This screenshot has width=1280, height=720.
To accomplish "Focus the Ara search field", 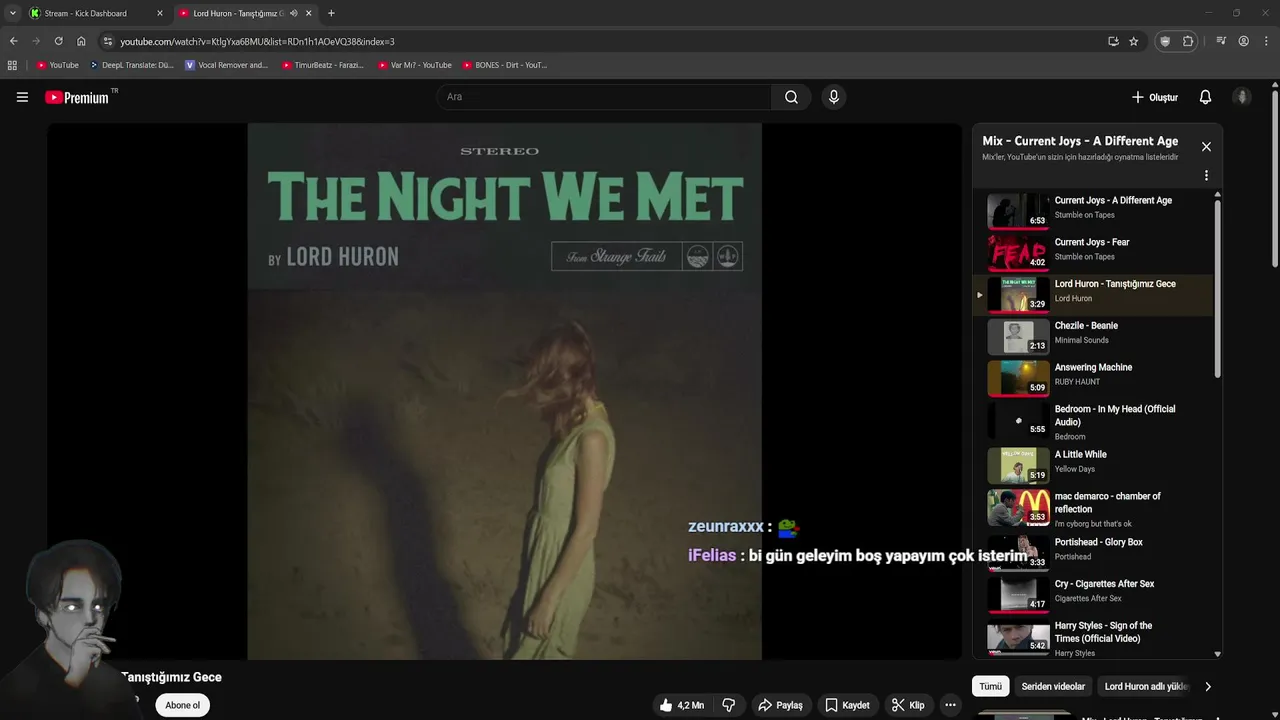I will [603, 97].
